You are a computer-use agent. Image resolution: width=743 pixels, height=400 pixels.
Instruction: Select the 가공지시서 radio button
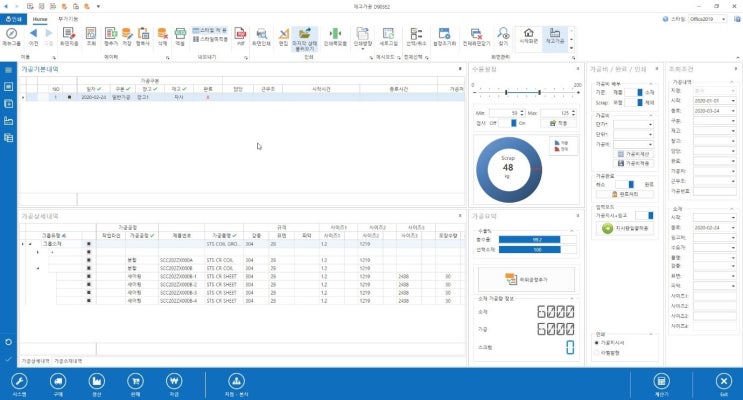click(597, 343)
